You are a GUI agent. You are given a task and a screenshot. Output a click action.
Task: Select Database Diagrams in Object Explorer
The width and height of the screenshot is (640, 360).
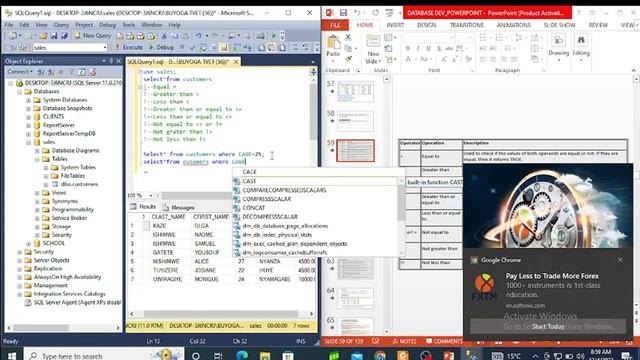[75, 151]
